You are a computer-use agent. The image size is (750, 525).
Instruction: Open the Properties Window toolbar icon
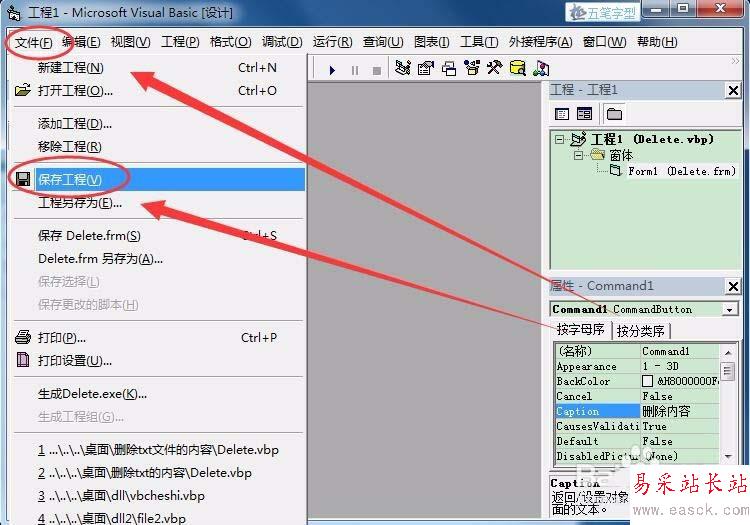click(x=425, y=68)
